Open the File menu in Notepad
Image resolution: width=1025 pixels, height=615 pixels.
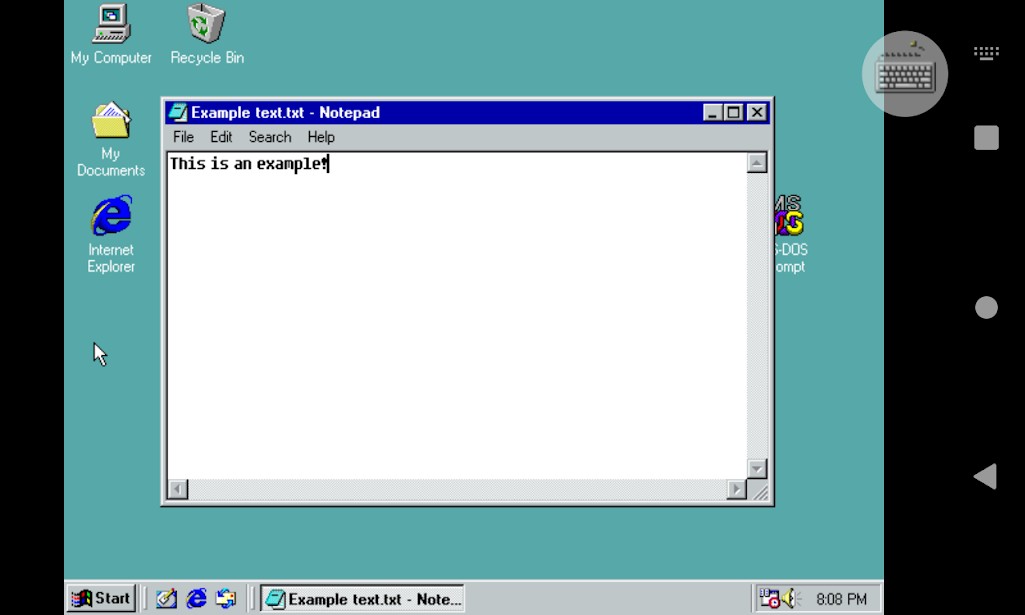pyautogui.click(x=183, y=137)
